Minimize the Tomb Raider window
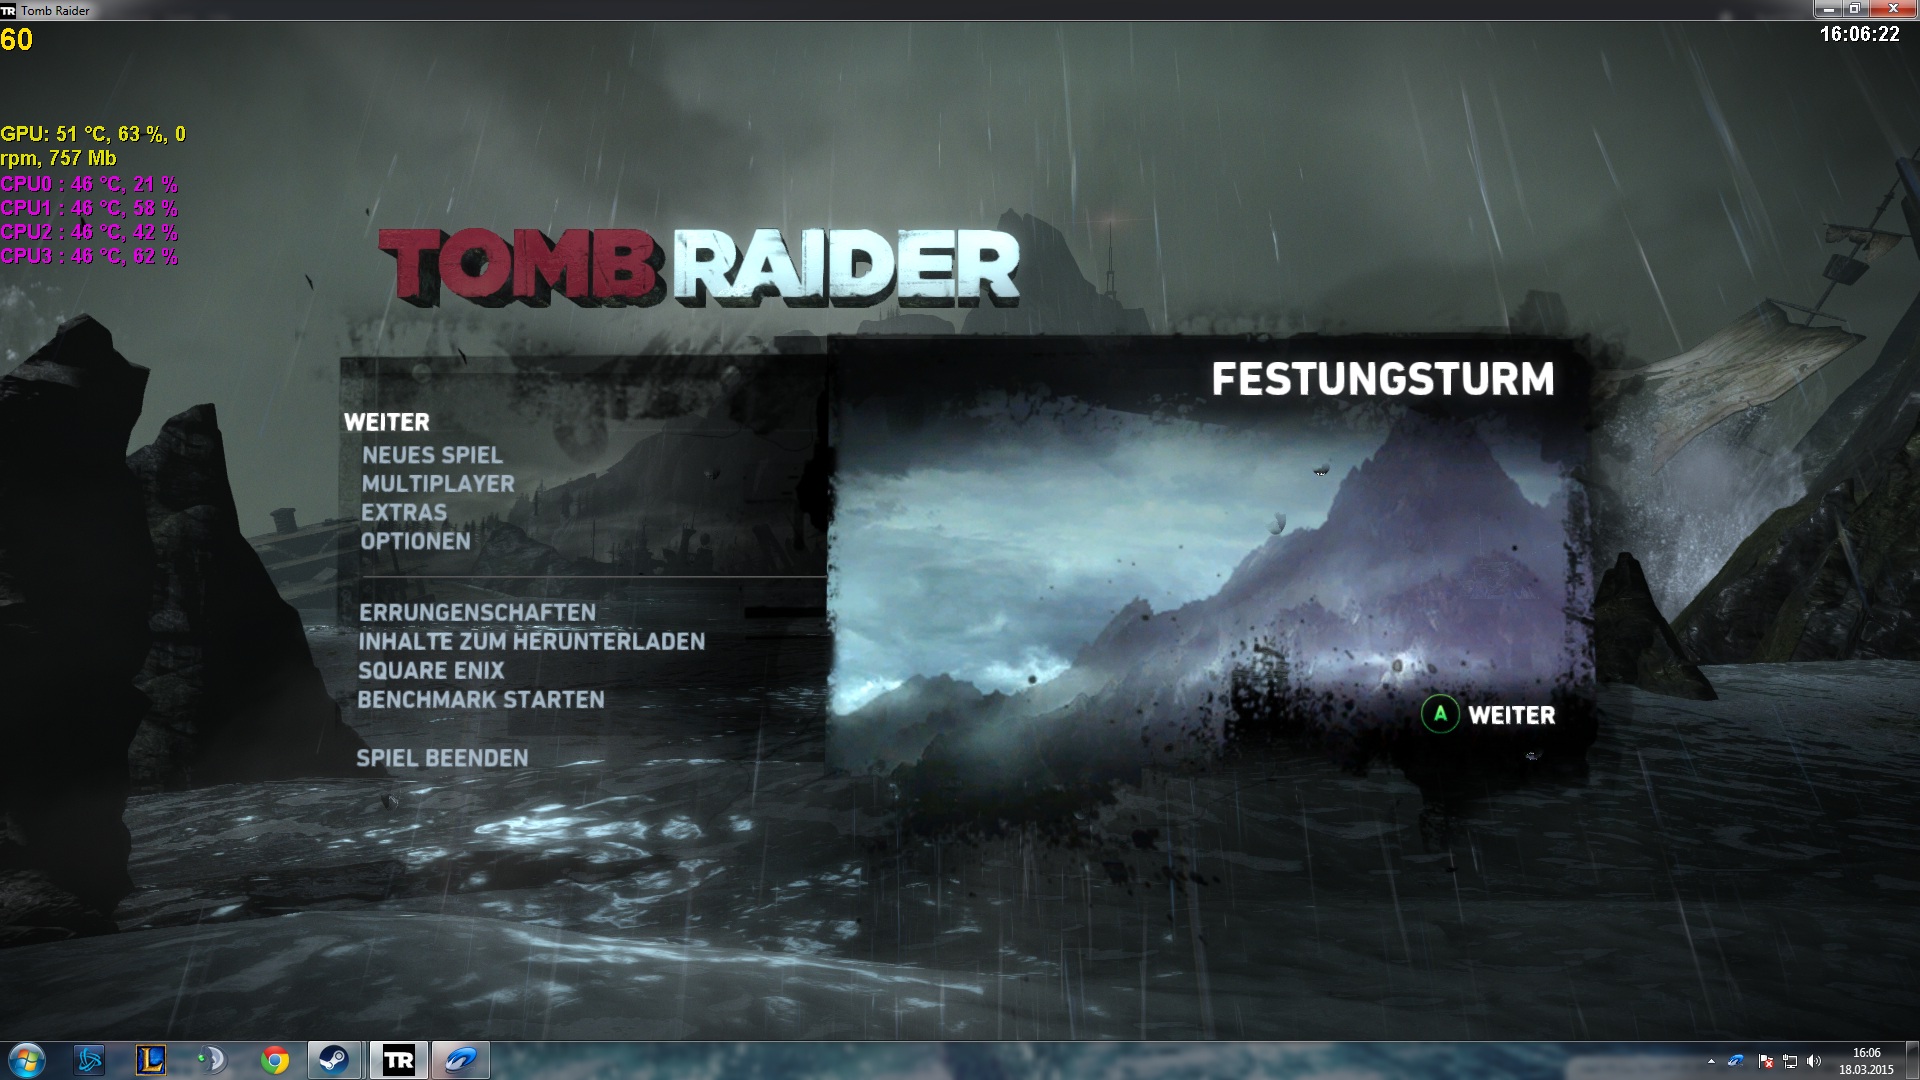 point(1829,9)
